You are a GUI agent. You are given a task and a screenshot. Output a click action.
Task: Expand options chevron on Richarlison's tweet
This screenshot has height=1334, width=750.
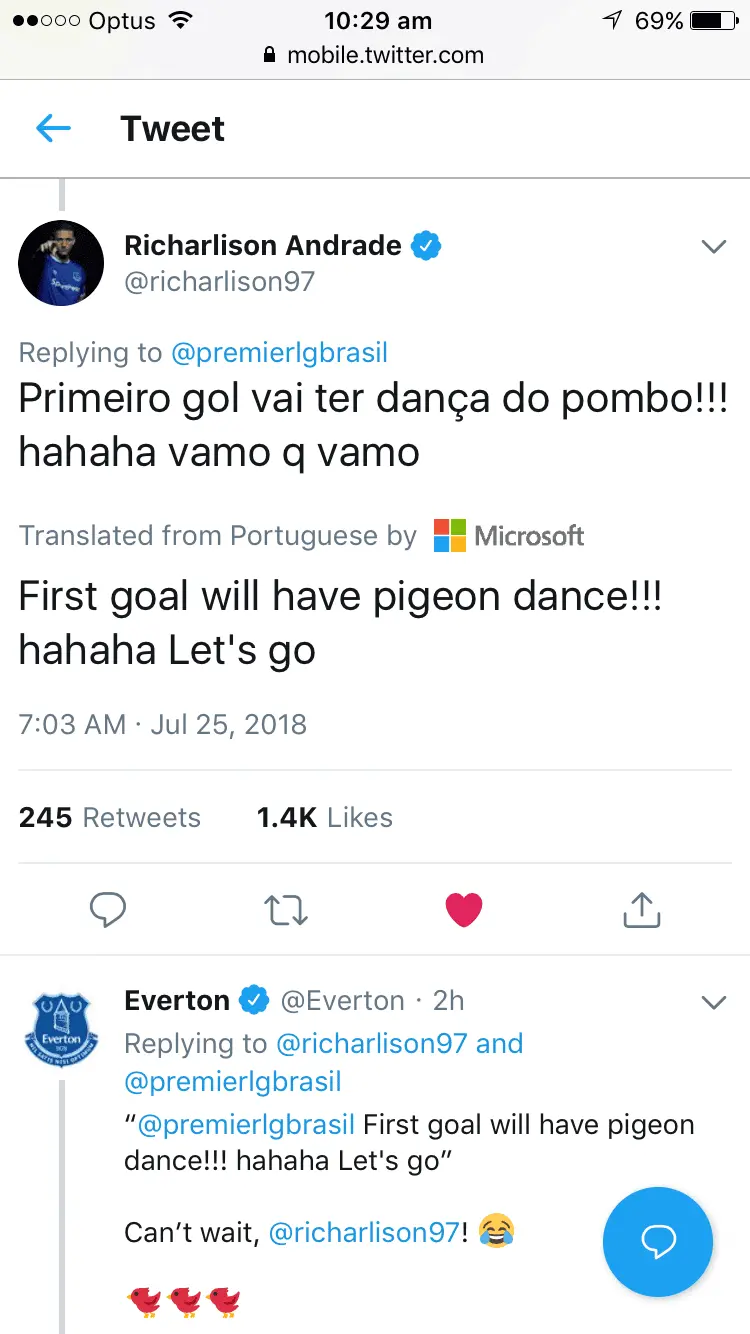[x=713, y=246]
